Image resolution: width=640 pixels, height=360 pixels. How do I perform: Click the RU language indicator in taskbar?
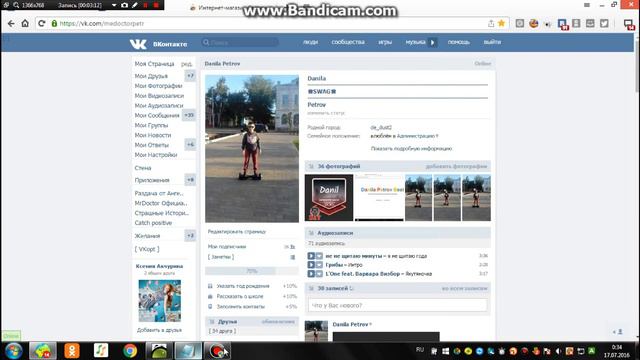coord(420,350)
